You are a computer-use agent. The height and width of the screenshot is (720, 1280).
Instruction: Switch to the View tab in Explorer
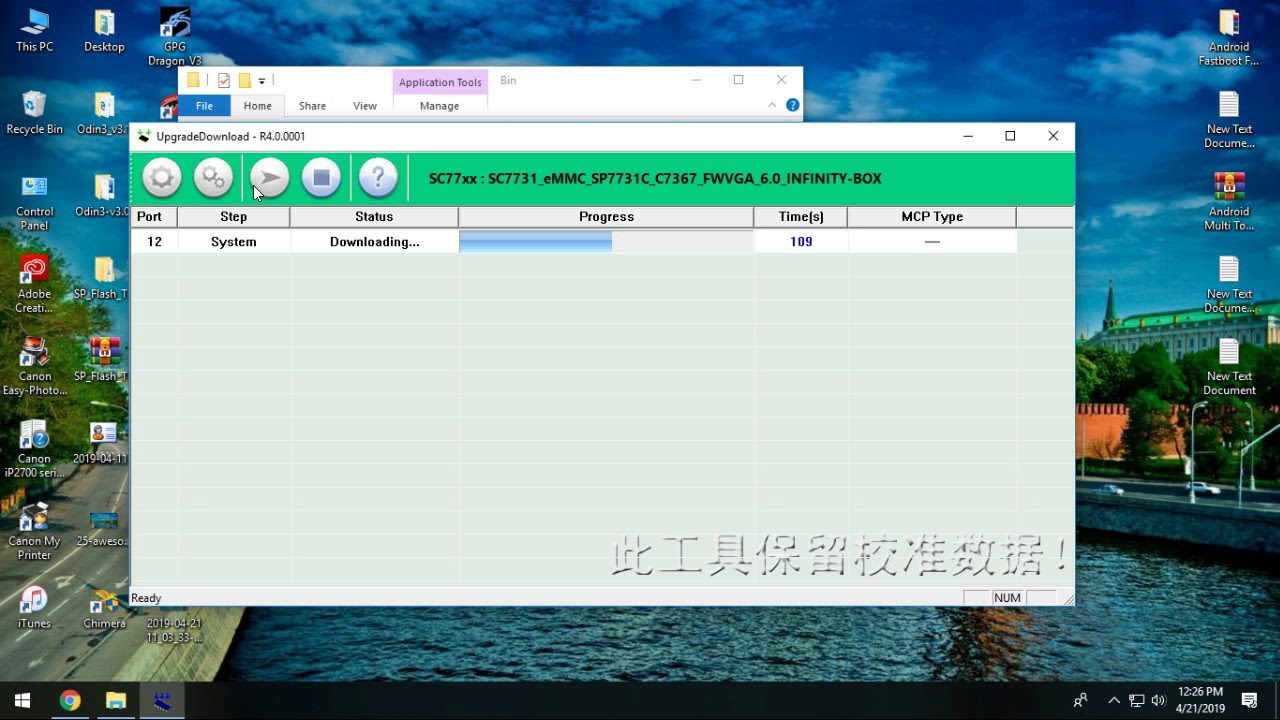point(365,106)
